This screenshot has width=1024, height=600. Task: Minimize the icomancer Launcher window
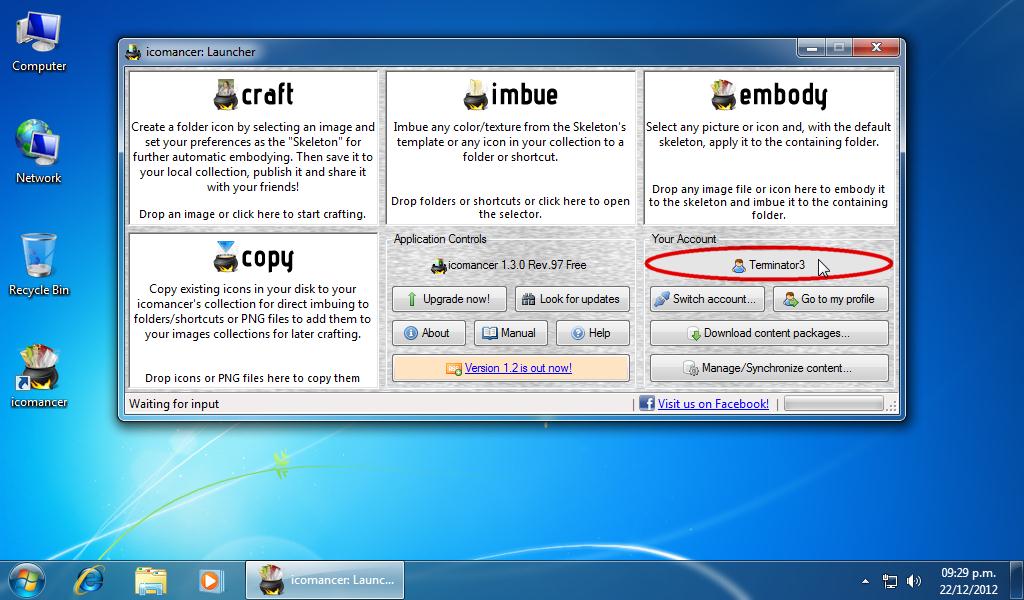(x=811, y=48)
